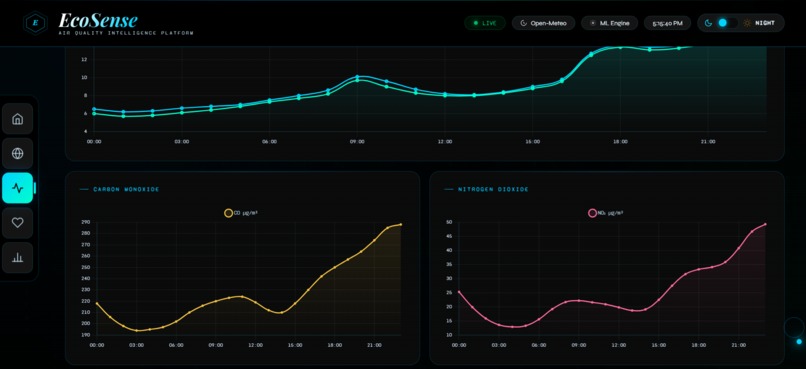
Task: Toggle the night/day theme switch
Action: pyautogui.click(x=727, y=23)
